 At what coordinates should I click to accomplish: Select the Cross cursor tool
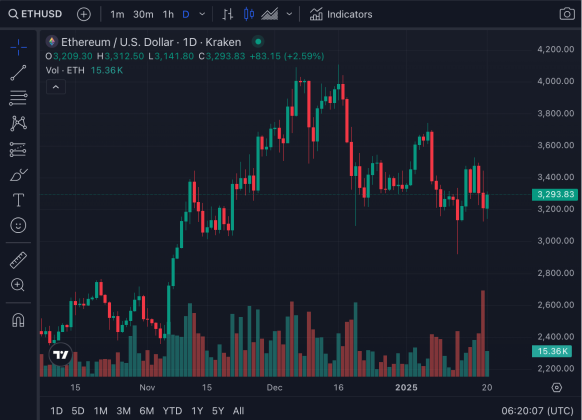(18, 47)
